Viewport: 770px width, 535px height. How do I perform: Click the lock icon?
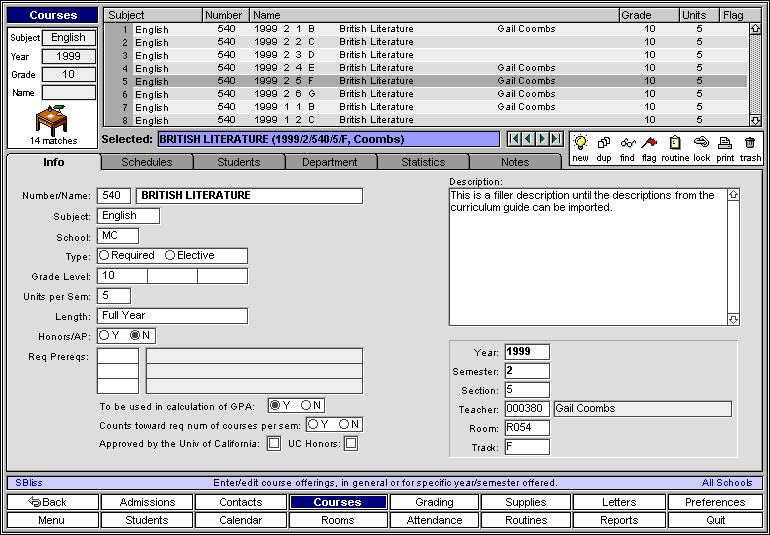(x=702, y=142)
